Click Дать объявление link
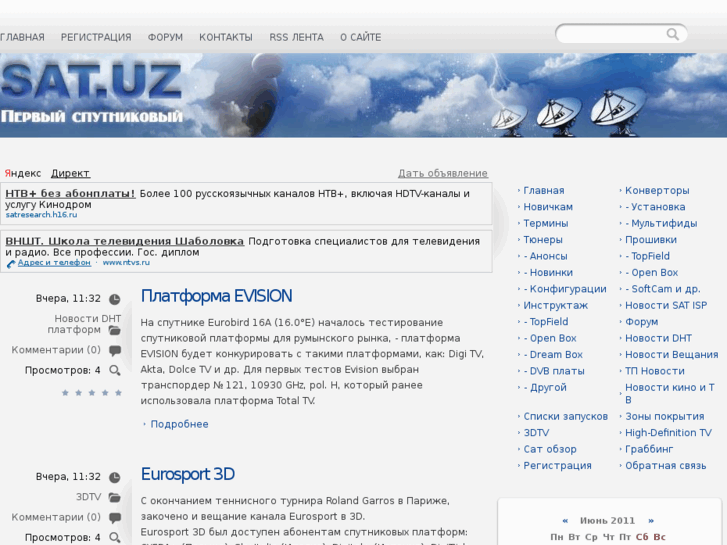 (x=443, y=173)
